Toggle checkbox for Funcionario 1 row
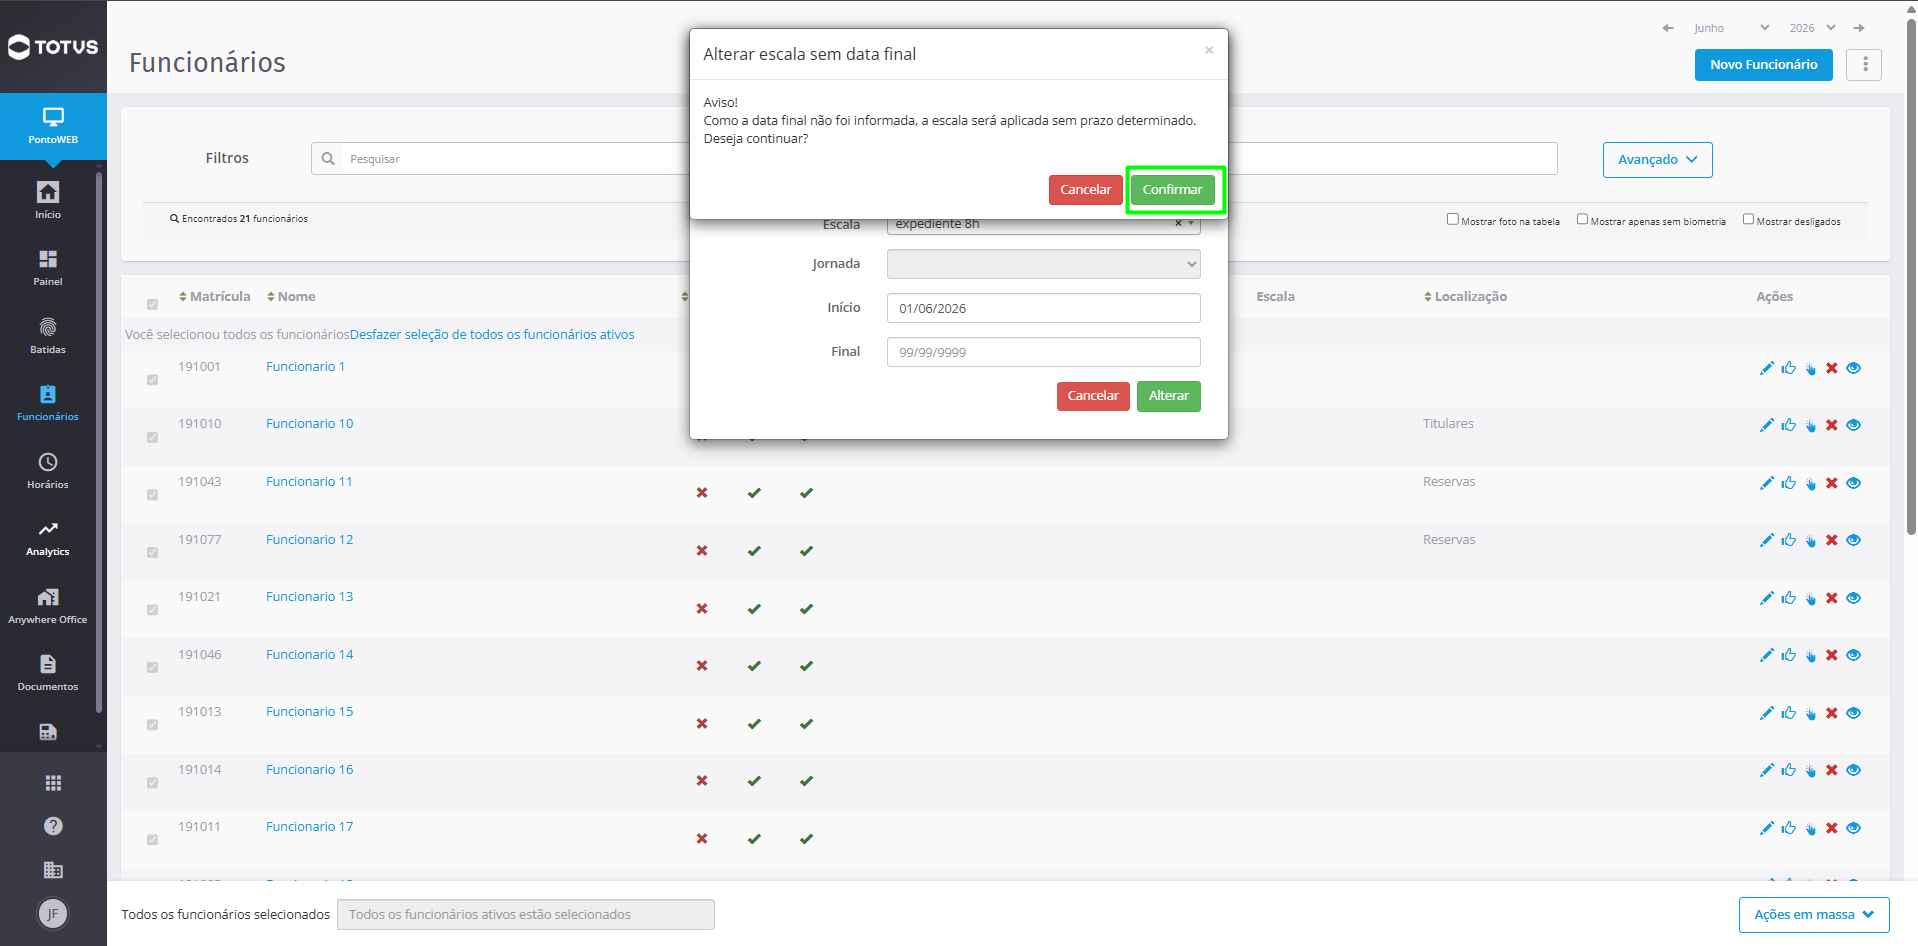This screenshot has width=1918, height=946. pos(152,380)
